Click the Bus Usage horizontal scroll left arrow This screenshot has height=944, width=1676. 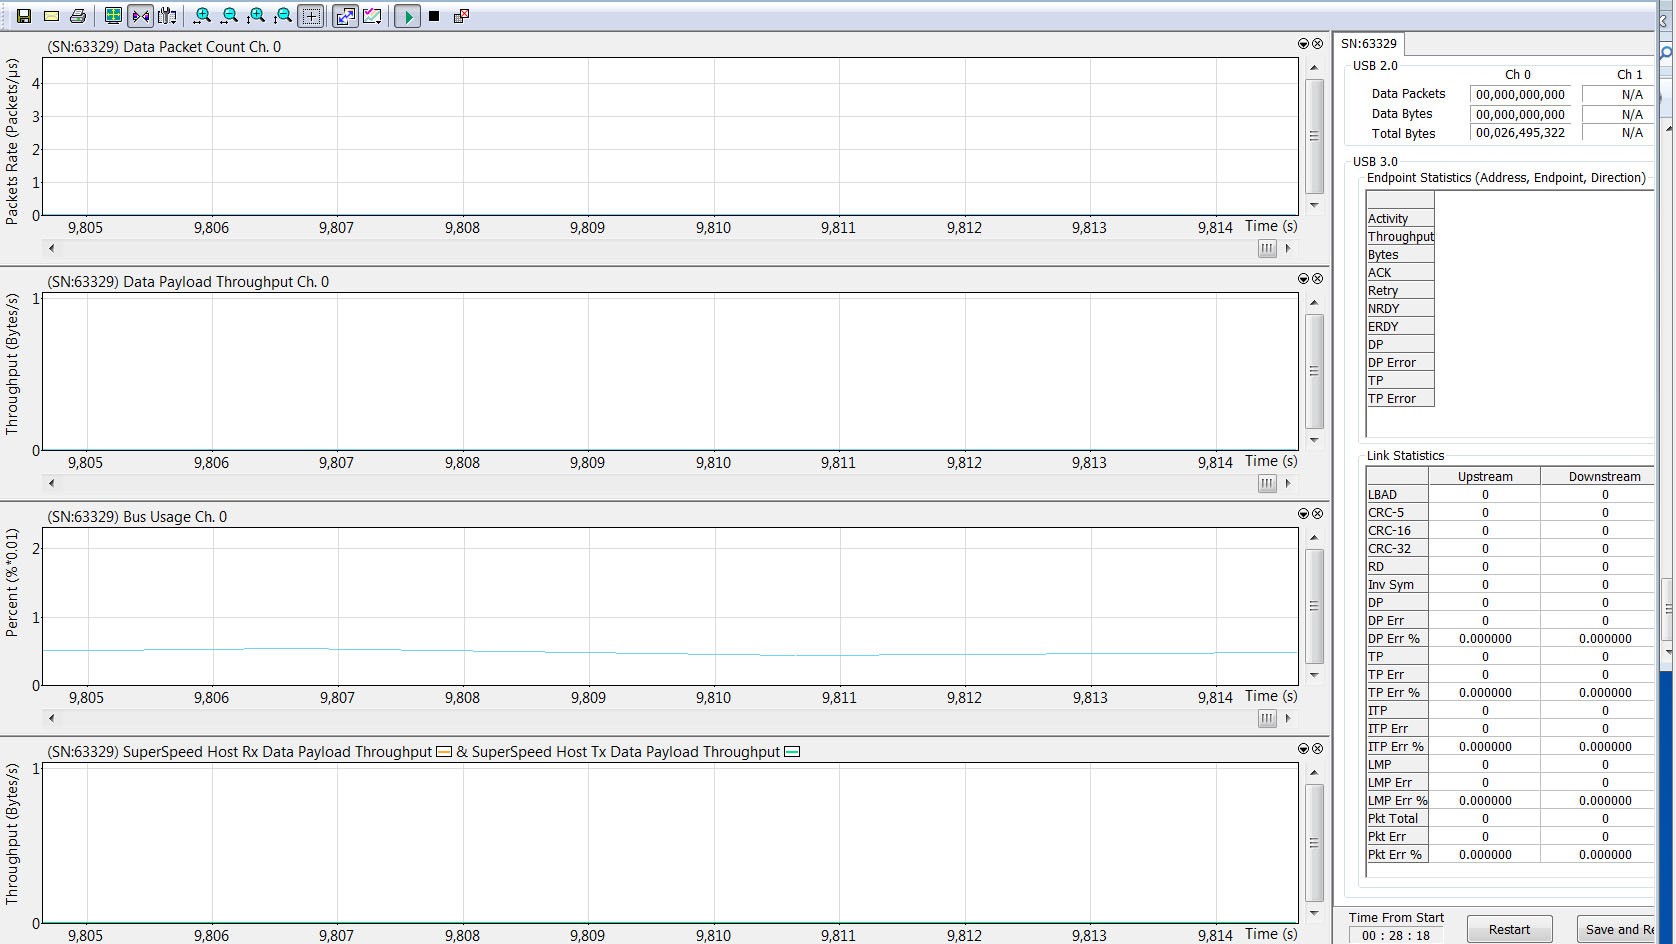pos(51,718)
